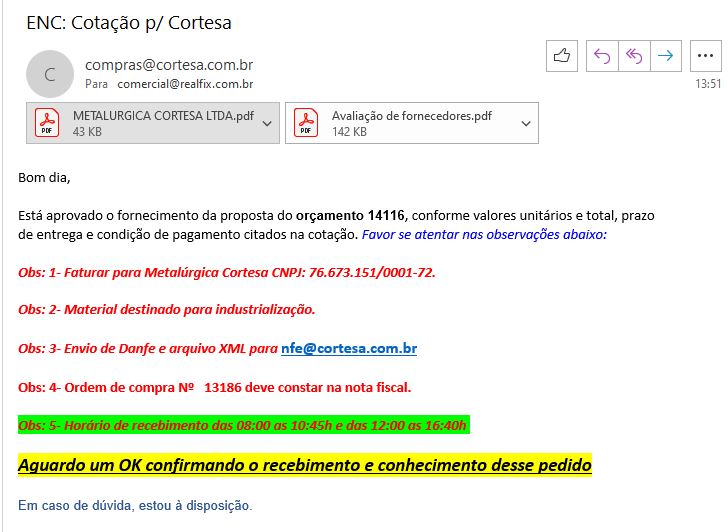Screen dimensions: 728x532
Task: Click sender address compras@cortesa.com.br
Action: click(169, 64)
